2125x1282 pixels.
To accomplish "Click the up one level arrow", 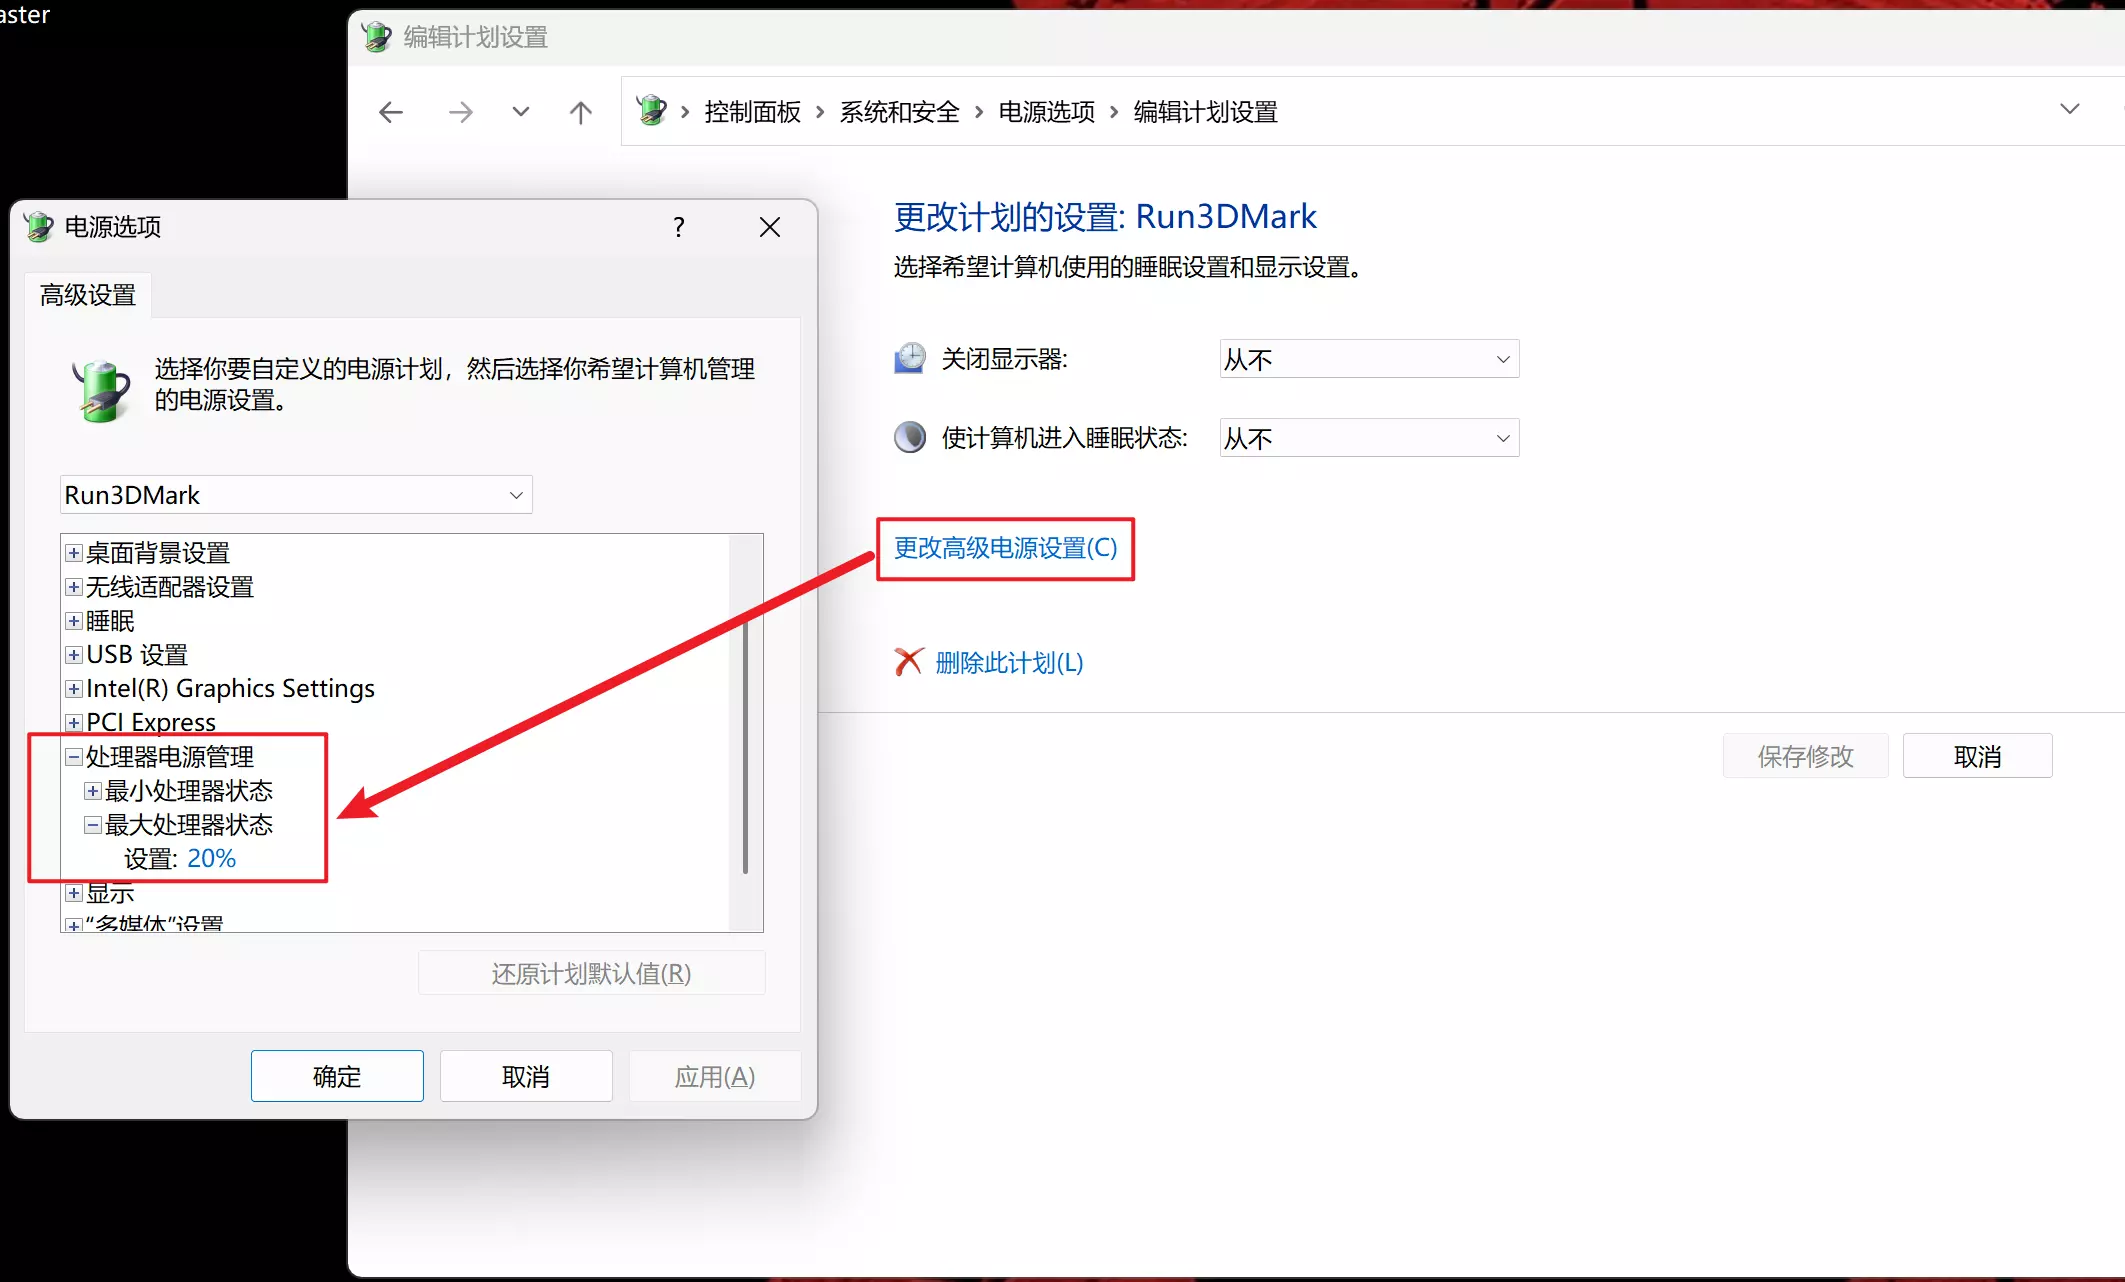I will [580, 112].
